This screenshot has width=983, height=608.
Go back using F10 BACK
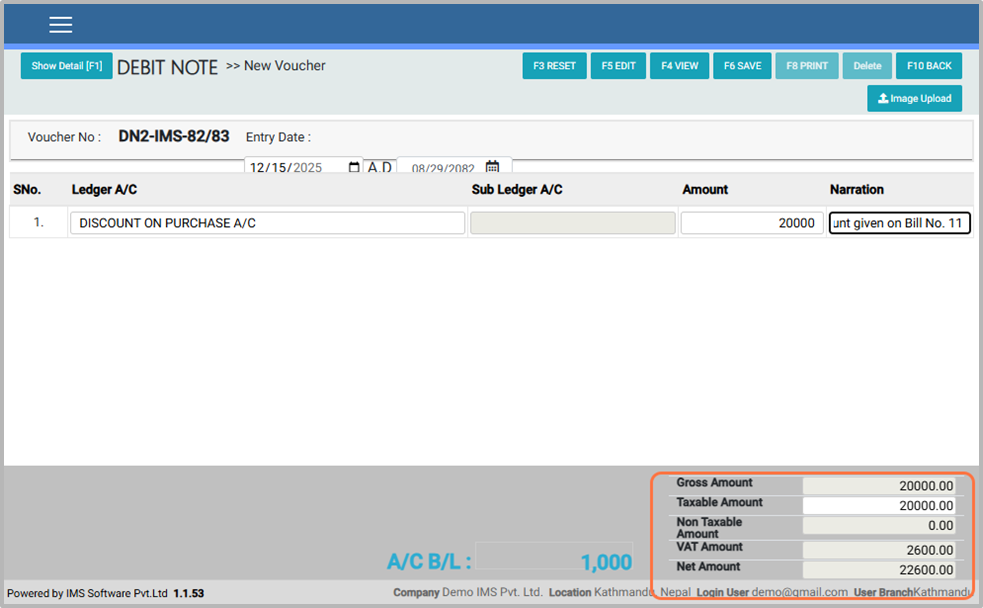(x=928, y=66)
